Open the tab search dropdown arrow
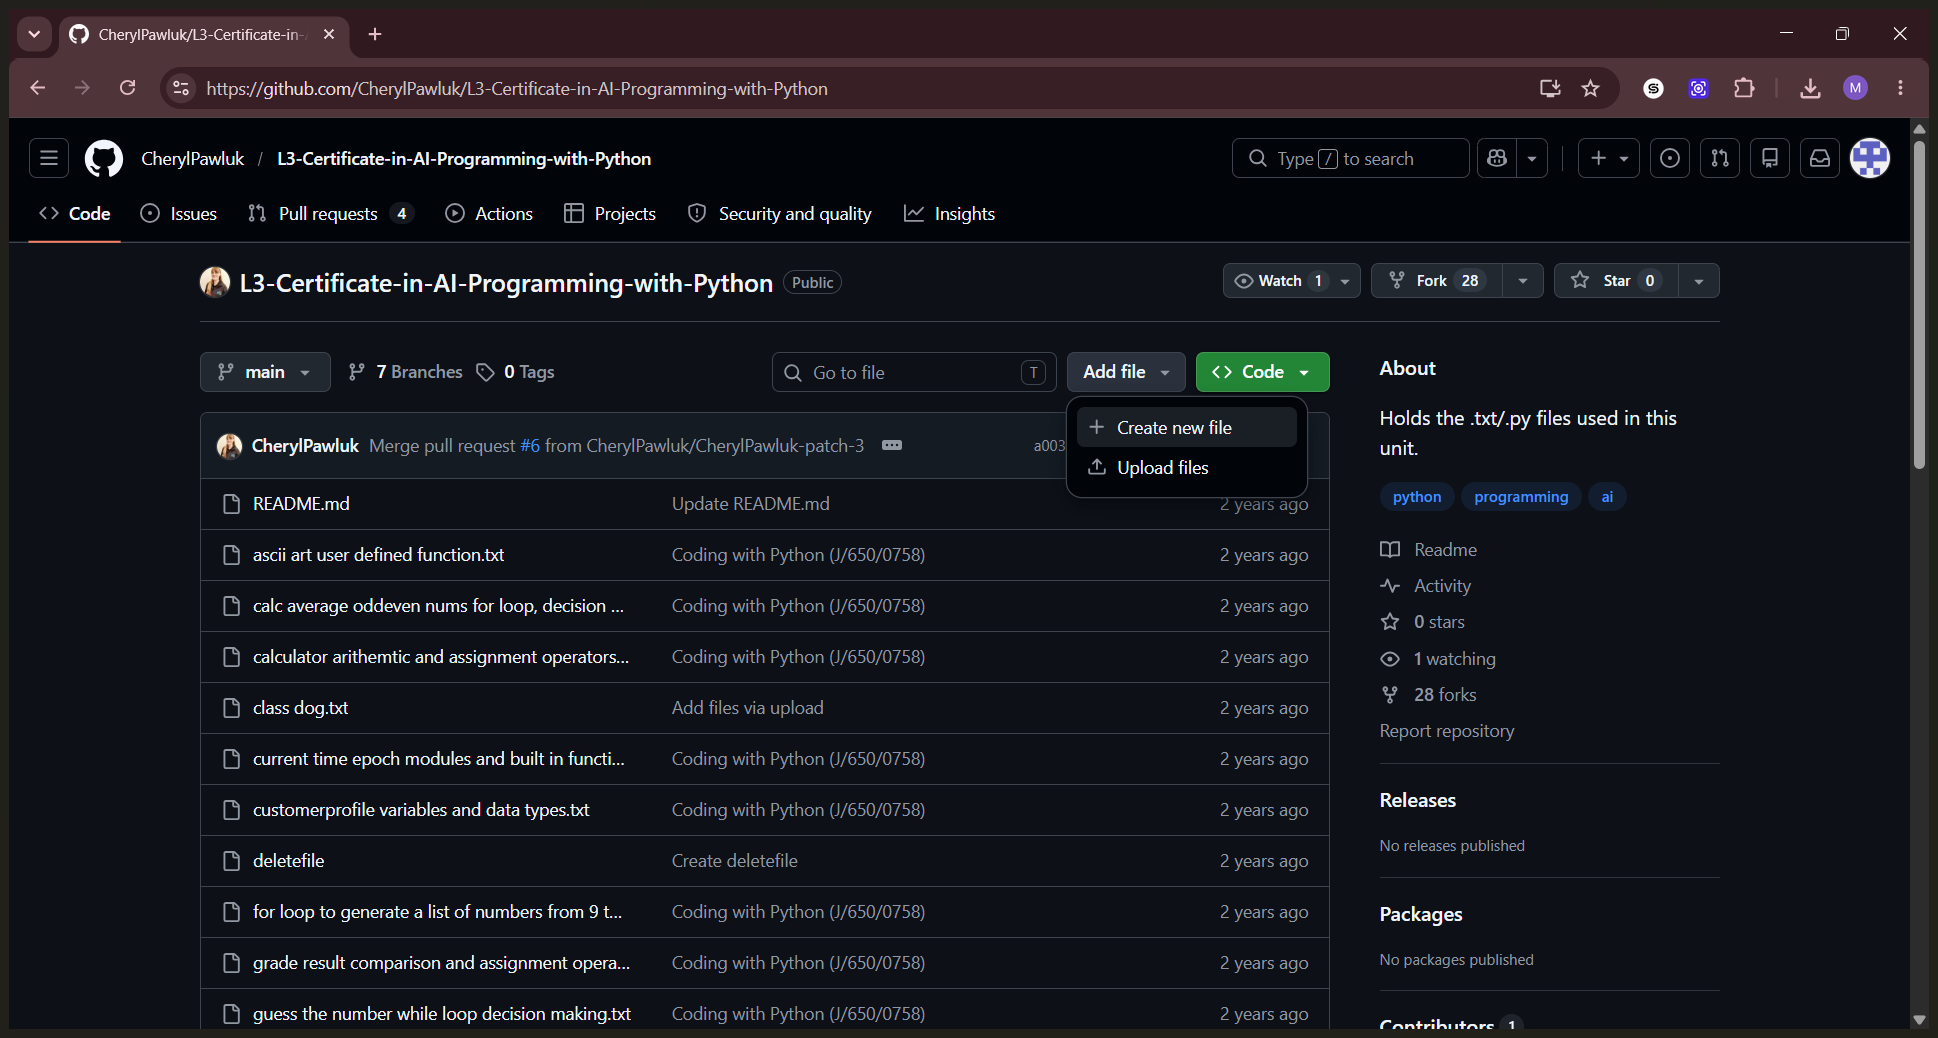Screen dimensions: 1938x1038 pos(34,34)
